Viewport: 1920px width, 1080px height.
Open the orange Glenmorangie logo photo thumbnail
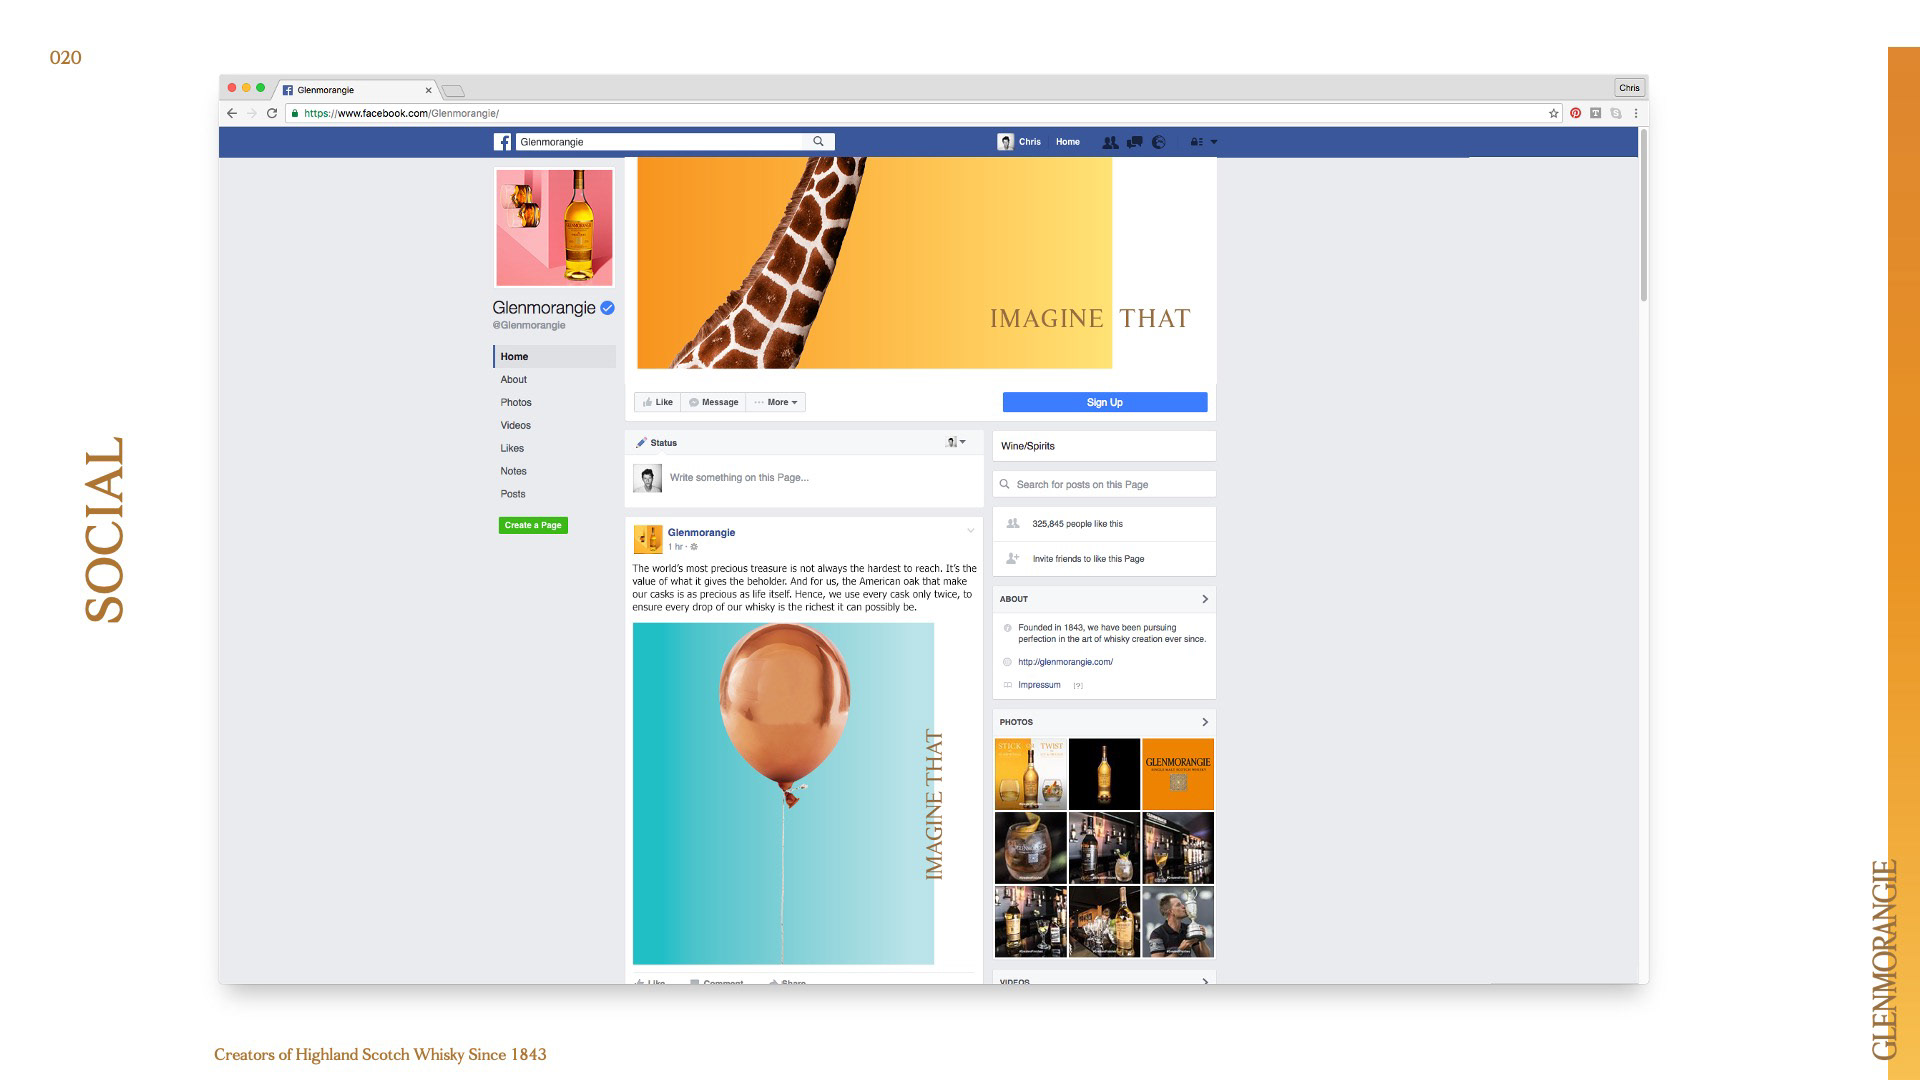click(1178, 774)
